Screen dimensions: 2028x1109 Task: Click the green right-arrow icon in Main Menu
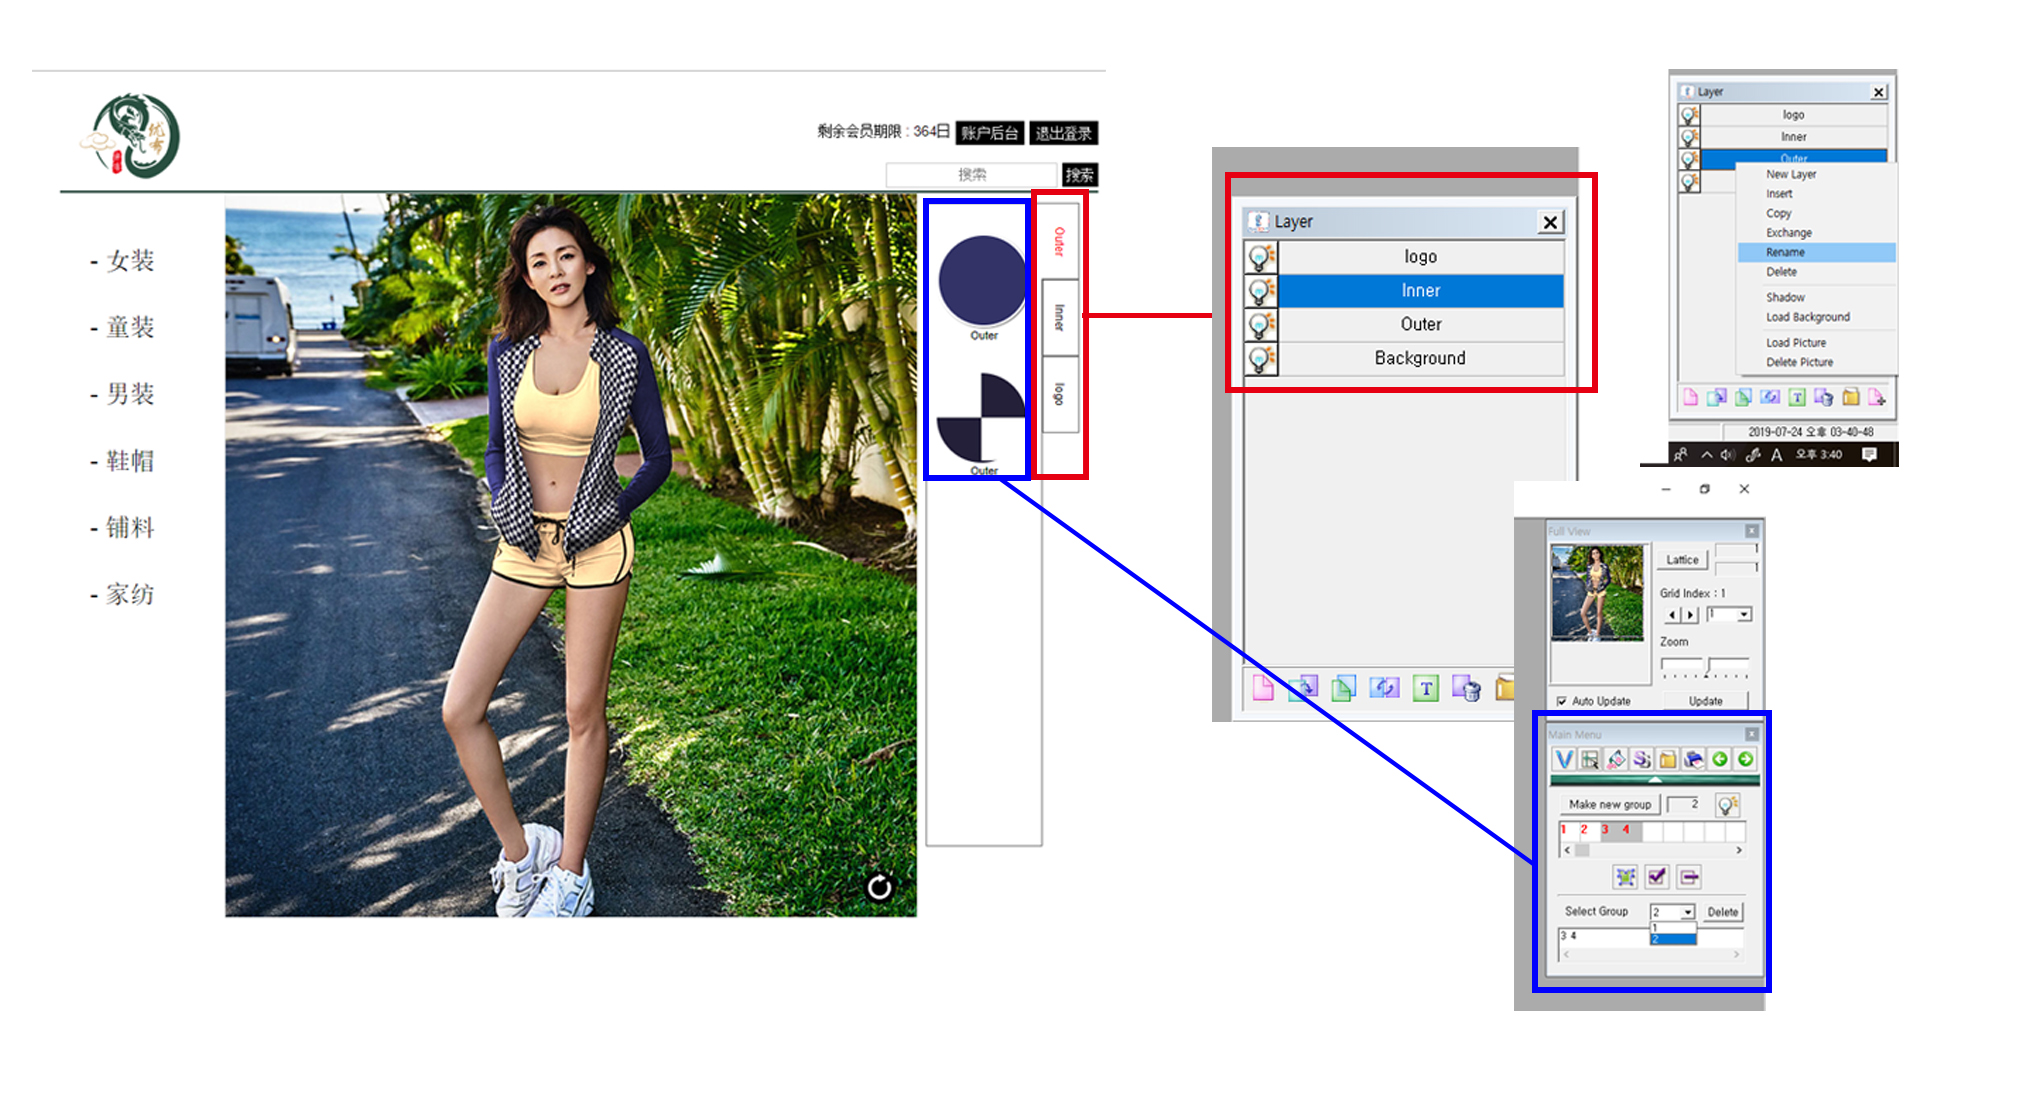(1745, 760)
